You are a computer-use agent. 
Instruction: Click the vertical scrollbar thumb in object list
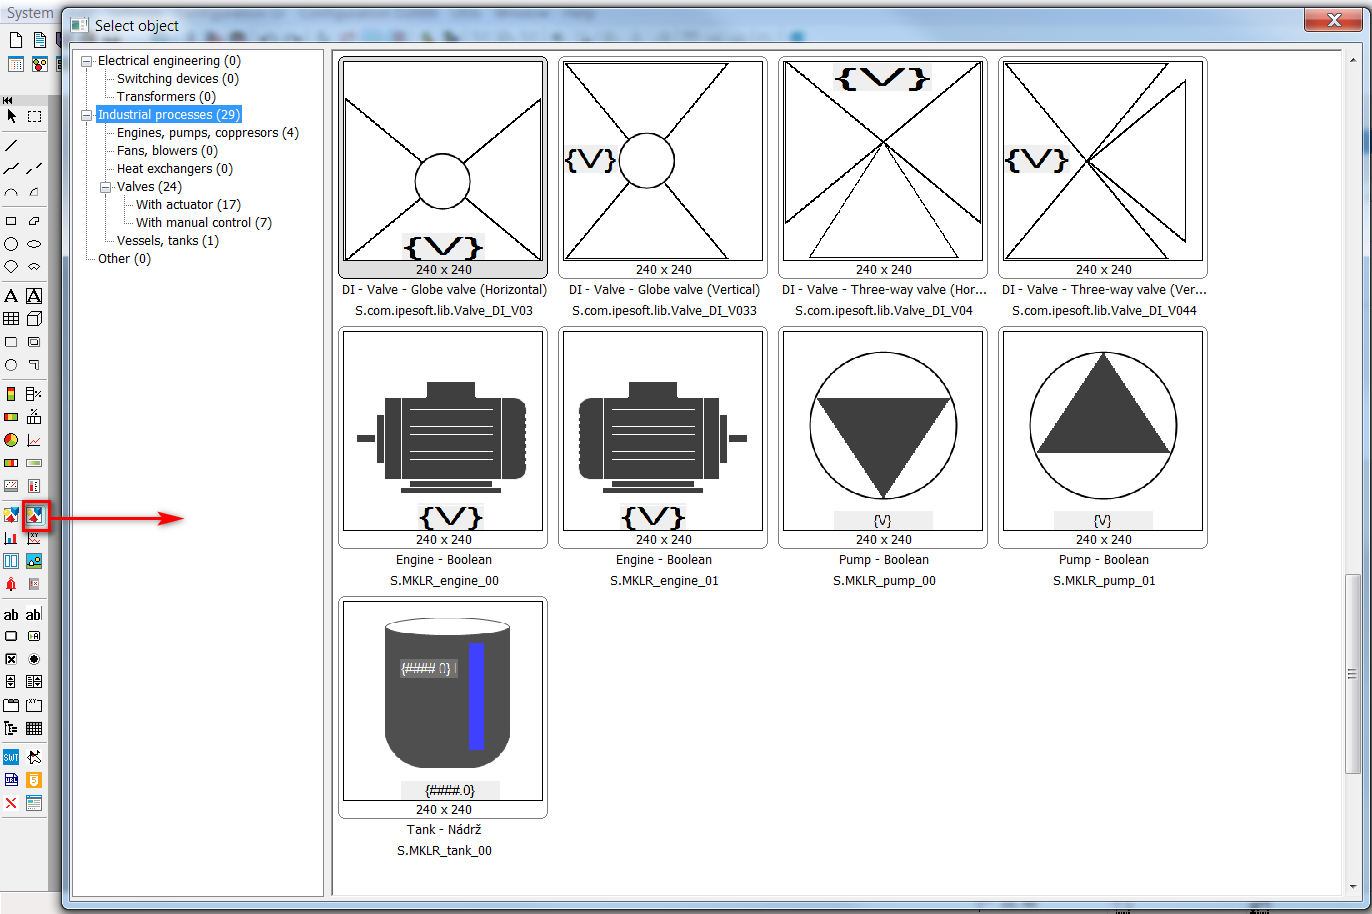pyautogui.click(x=1352, y=674)
